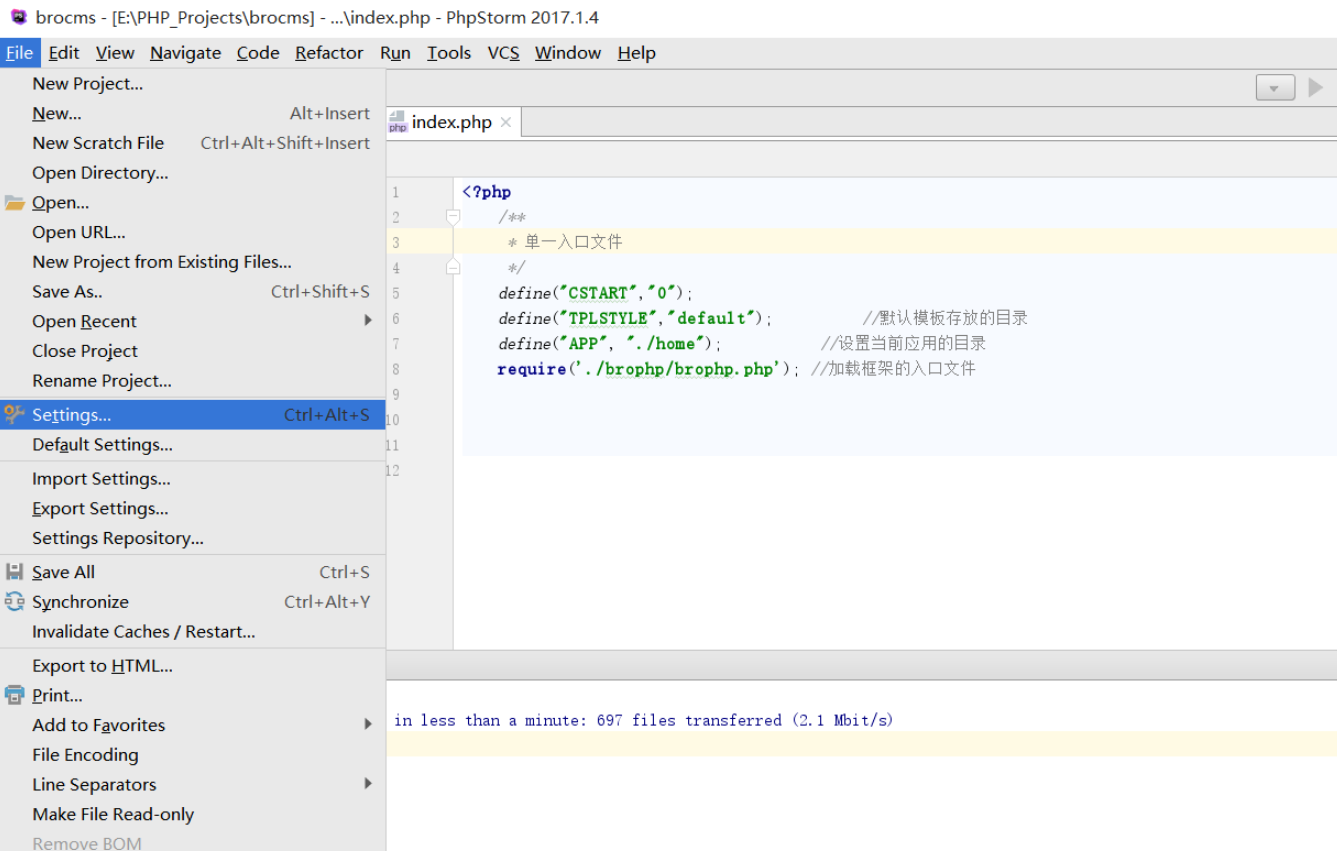Expand the Open Recent submenu
Image resolution: width=1337 pixels, height=851 pixels.
click(x=192, y=321)
